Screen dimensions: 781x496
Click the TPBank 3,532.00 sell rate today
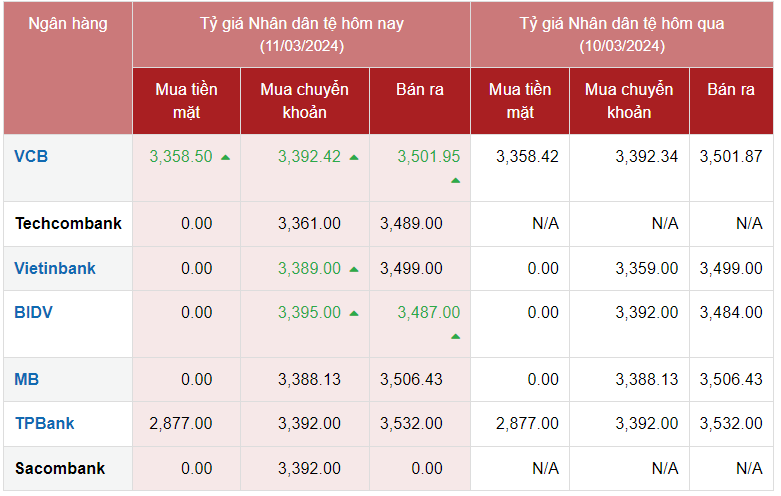(x=411, y=423)
